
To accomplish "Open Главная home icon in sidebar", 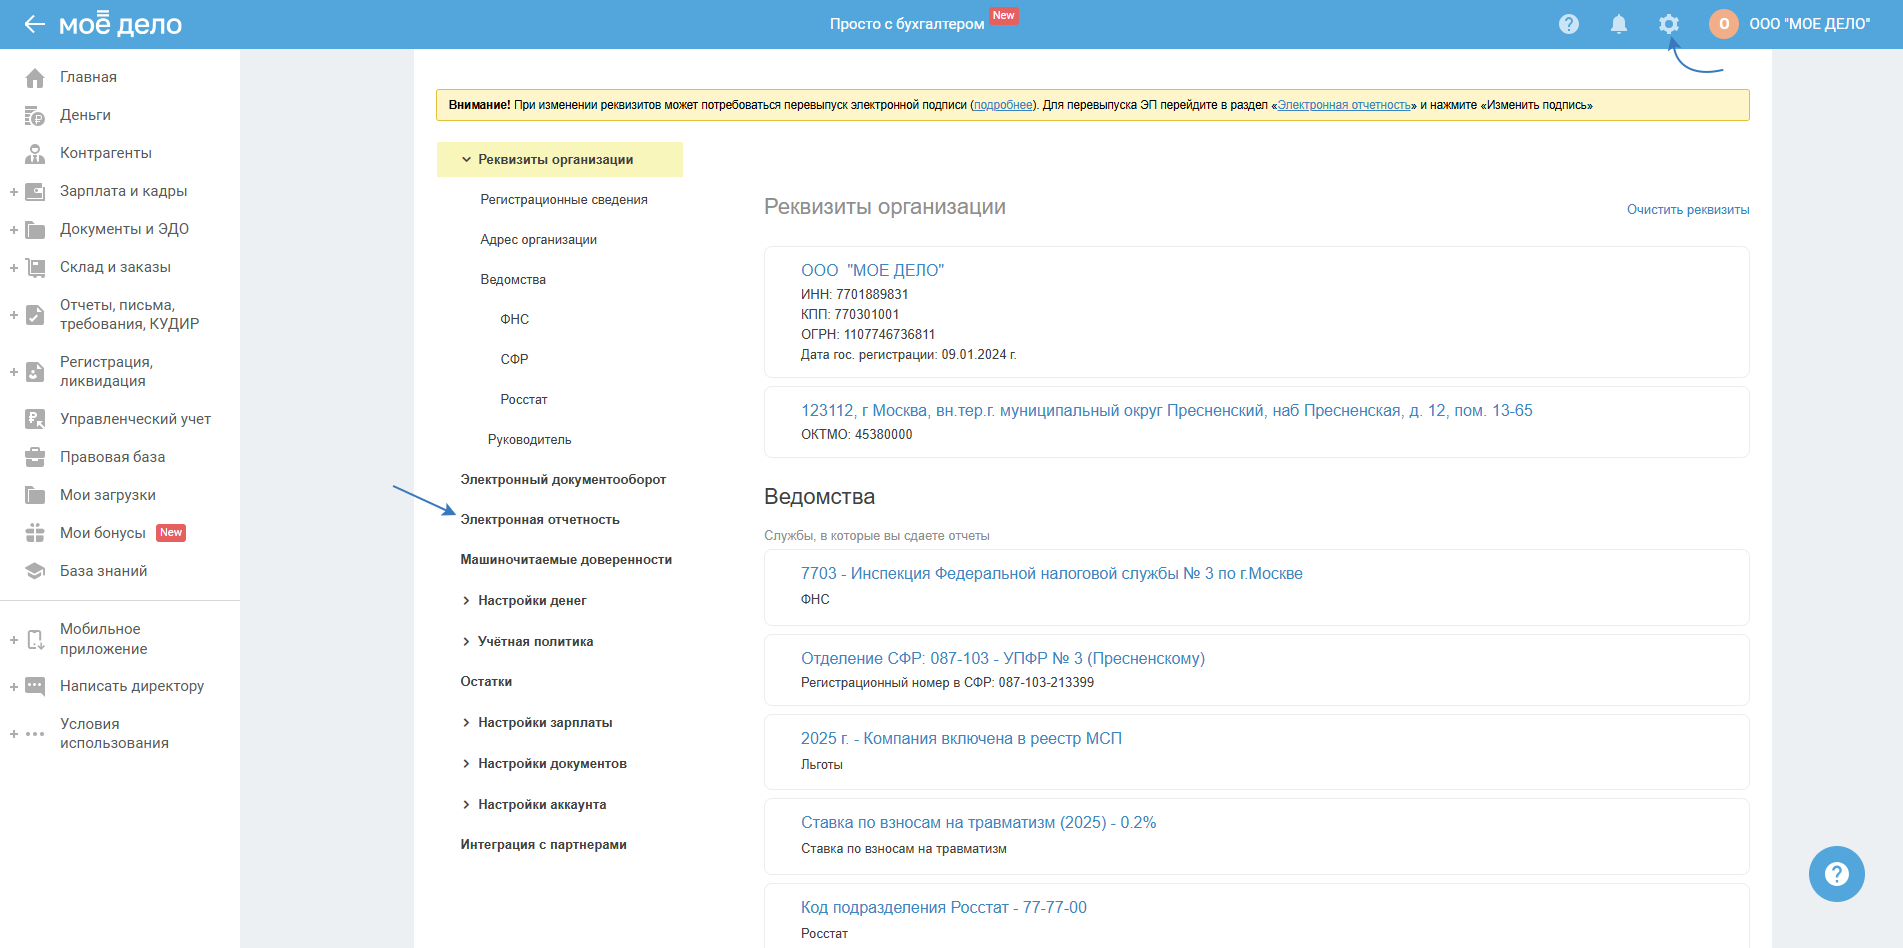I will click(x=35, y=78).
